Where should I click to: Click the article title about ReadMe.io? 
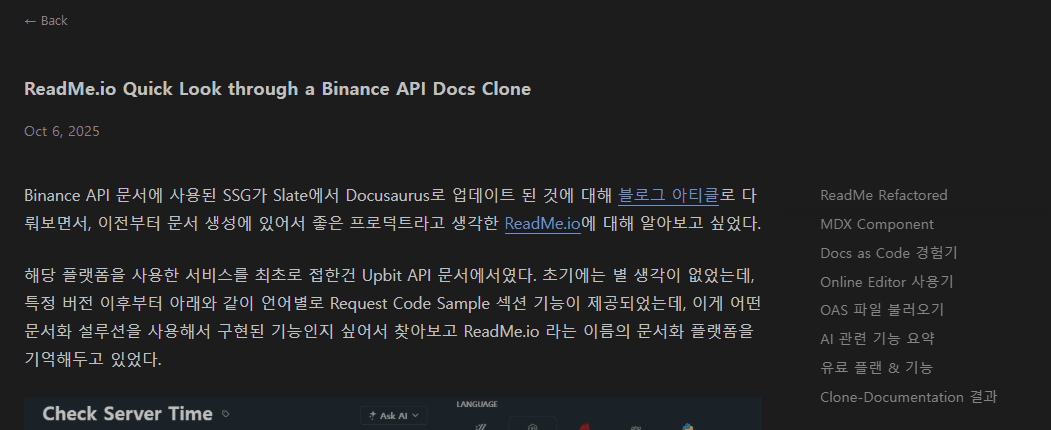(277, 89)
